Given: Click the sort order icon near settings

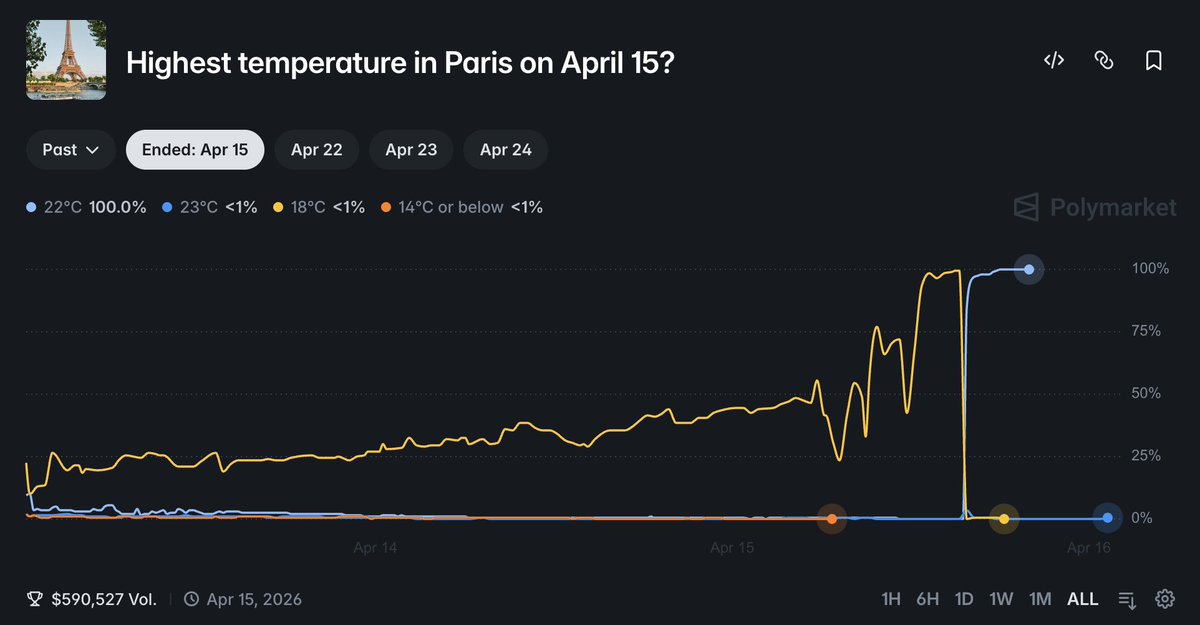Looking at the screenshot, I should click(1128, 598).
